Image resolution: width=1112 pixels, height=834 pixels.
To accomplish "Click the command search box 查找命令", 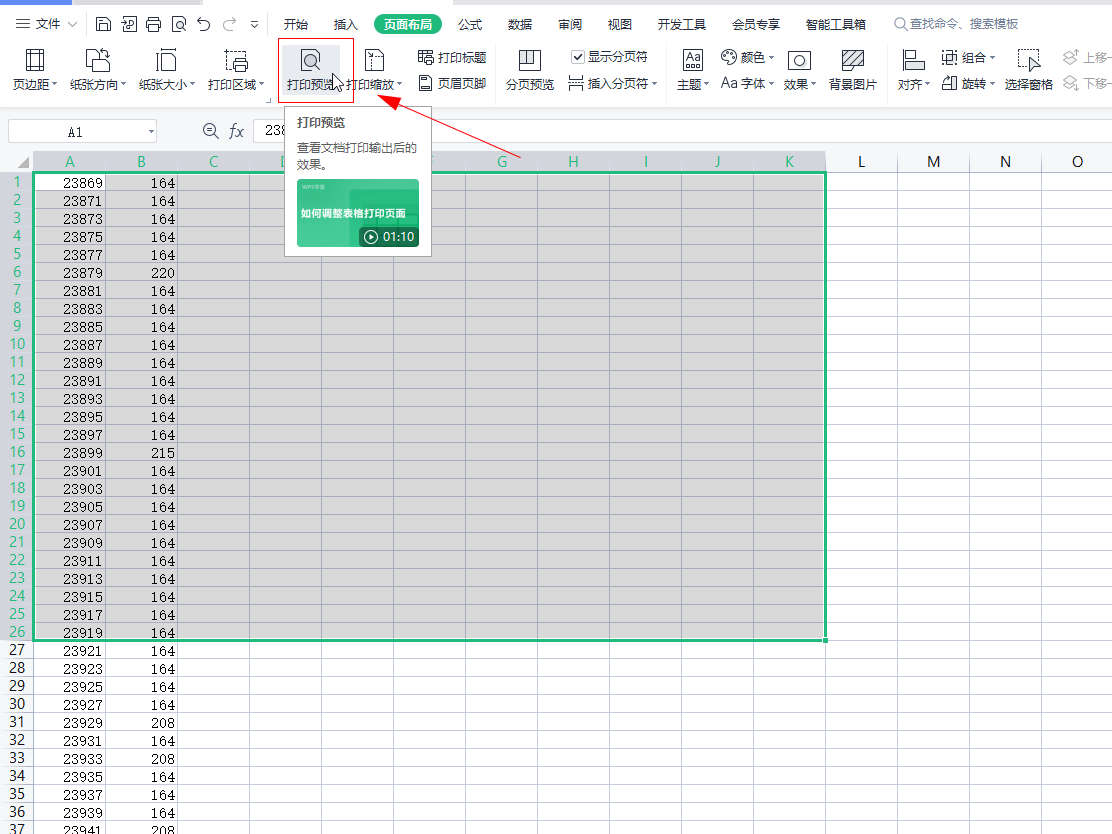I will (x=963, y=24).
